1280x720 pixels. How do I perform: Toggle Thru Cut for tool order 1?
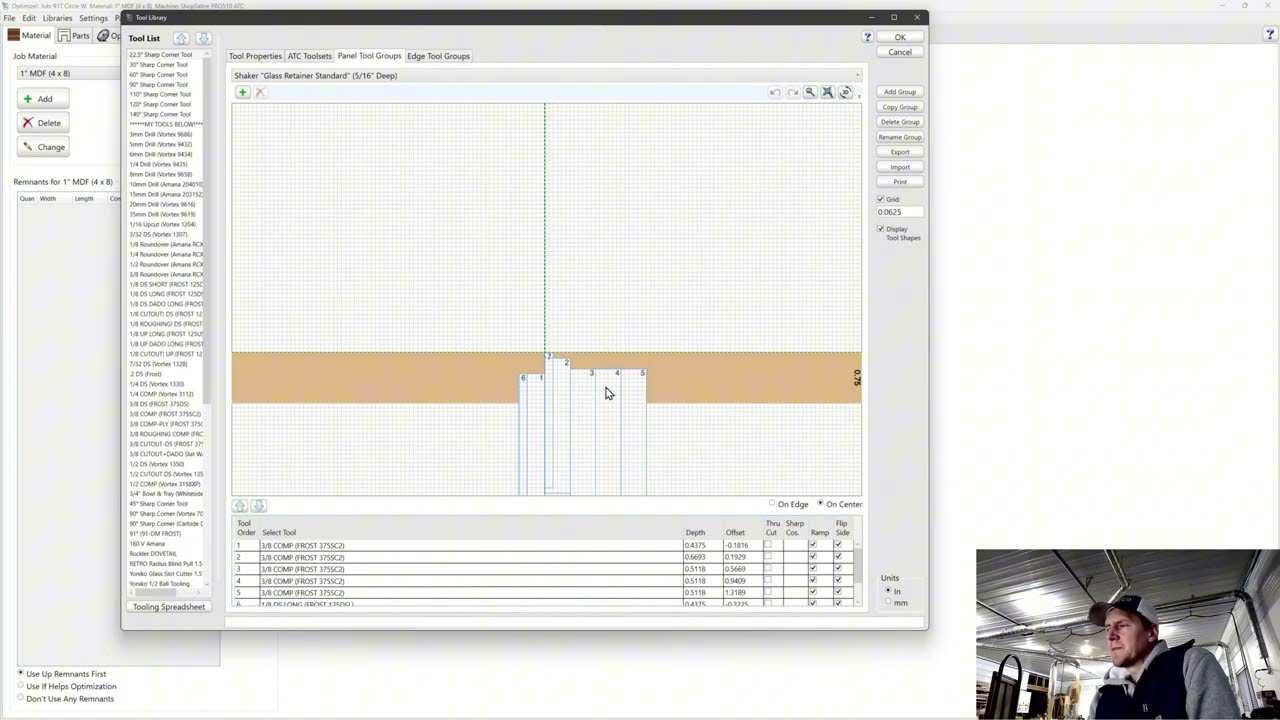point(768,545)
